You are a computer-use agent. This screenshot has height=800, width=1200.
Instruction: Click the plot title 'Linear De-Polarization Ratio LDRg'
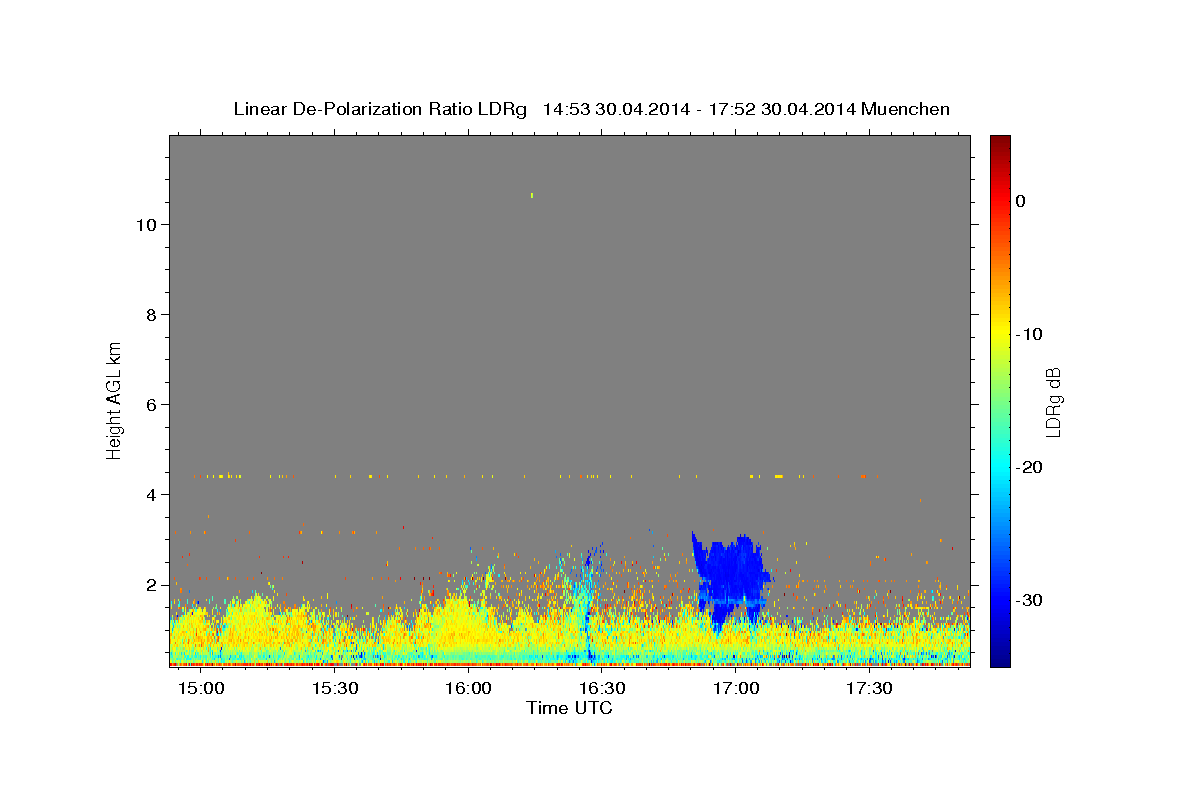click(379, 109)
